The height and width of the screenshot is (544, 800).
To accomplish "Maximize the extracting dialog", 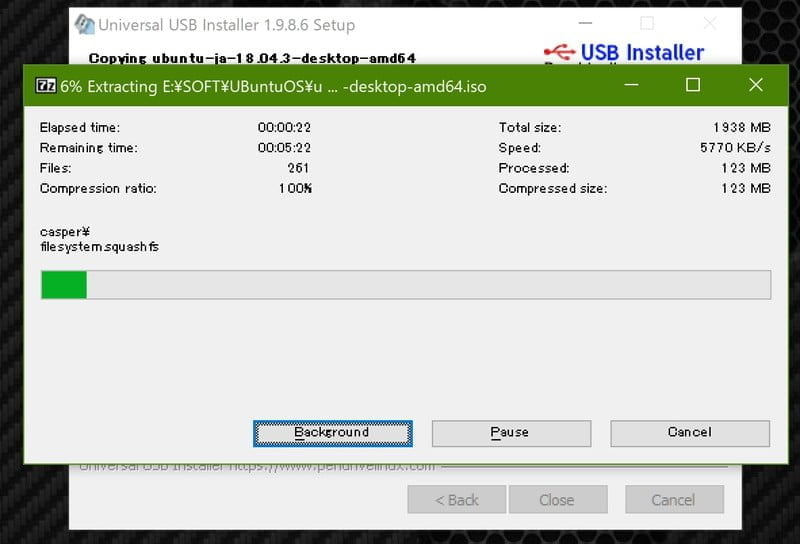I will click(693, 85).
